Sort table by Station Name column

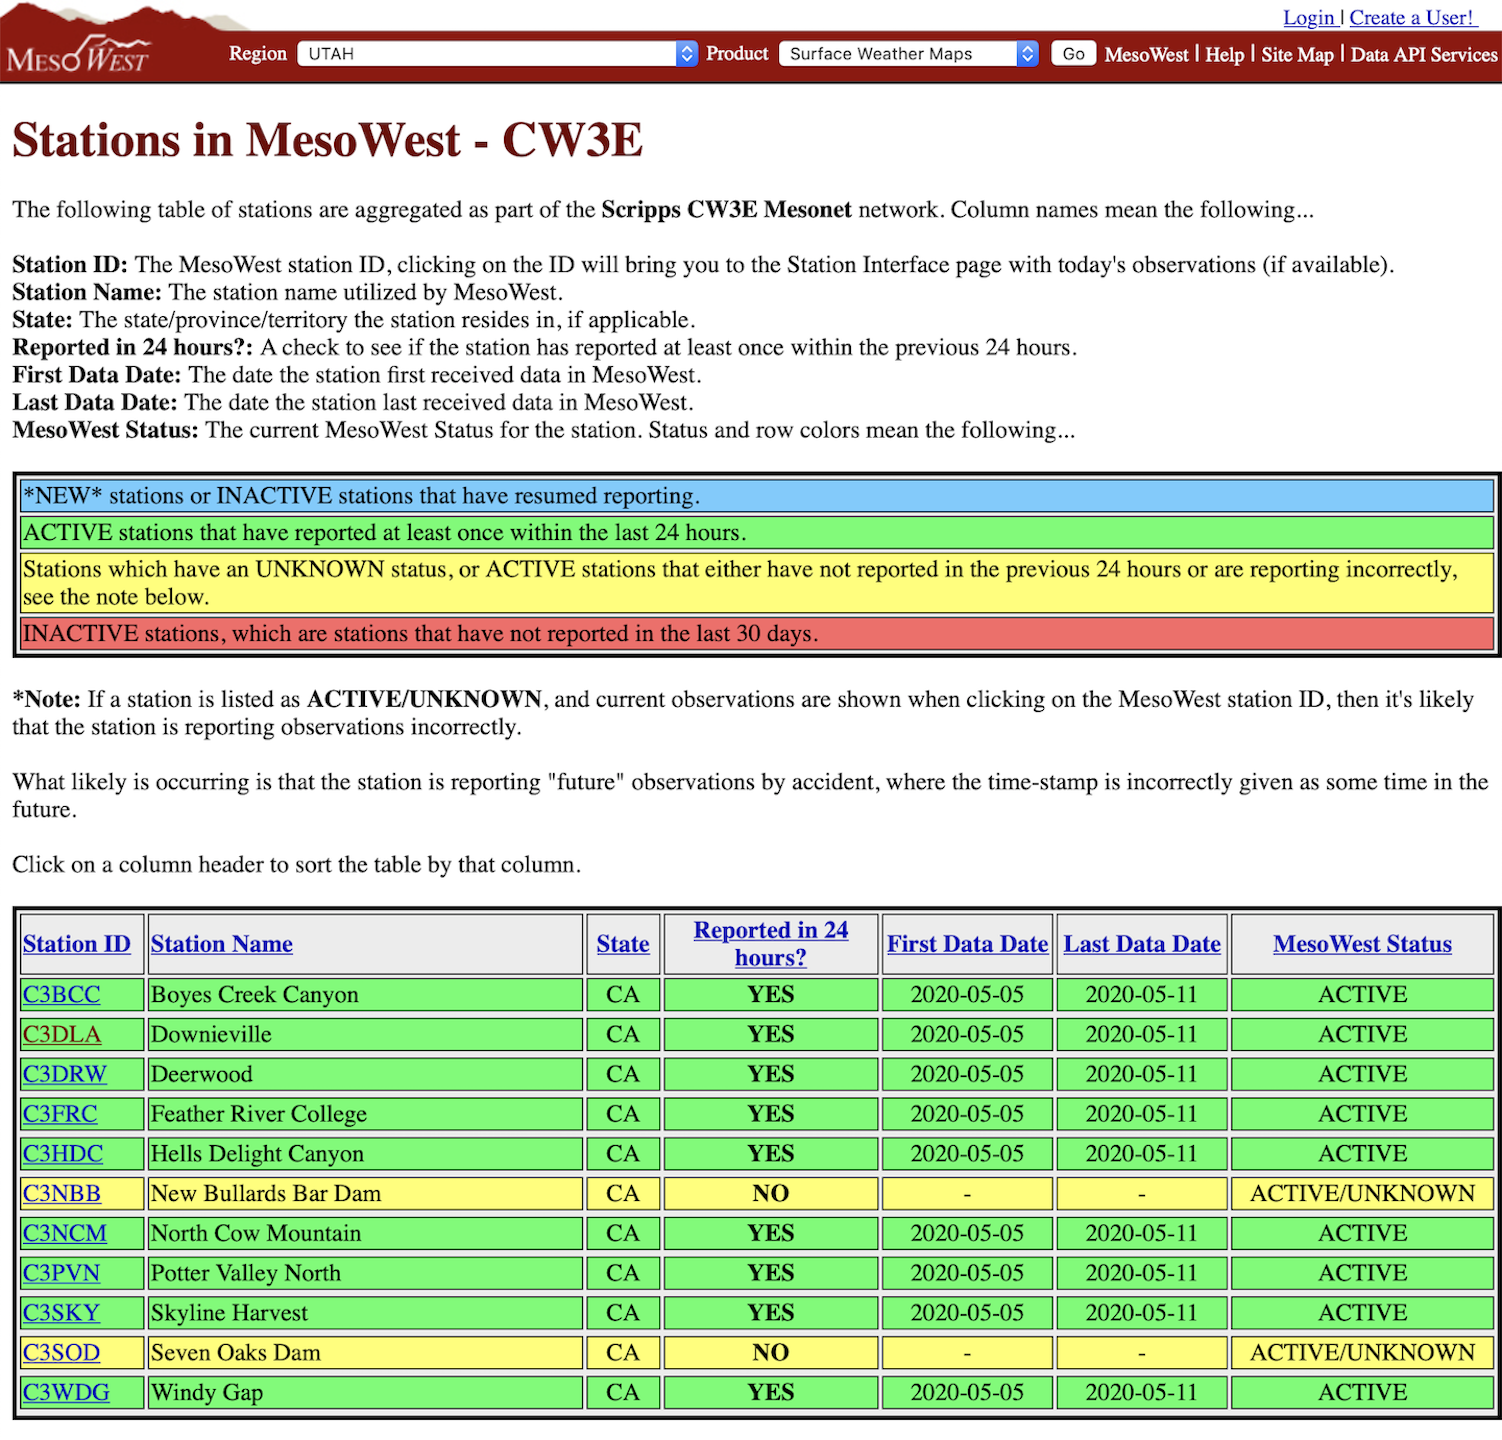222,944
